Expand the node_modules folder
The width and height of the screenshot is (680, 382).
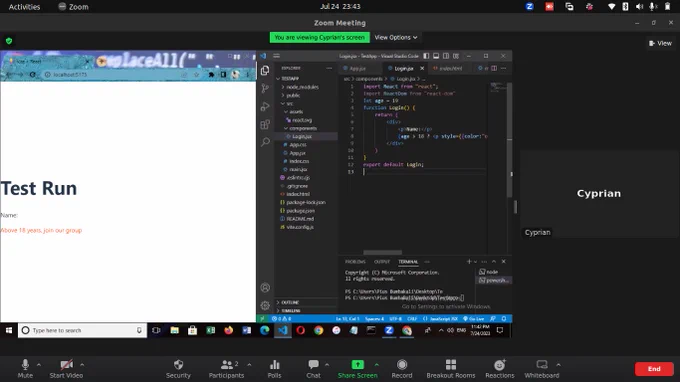click(302, 87)
